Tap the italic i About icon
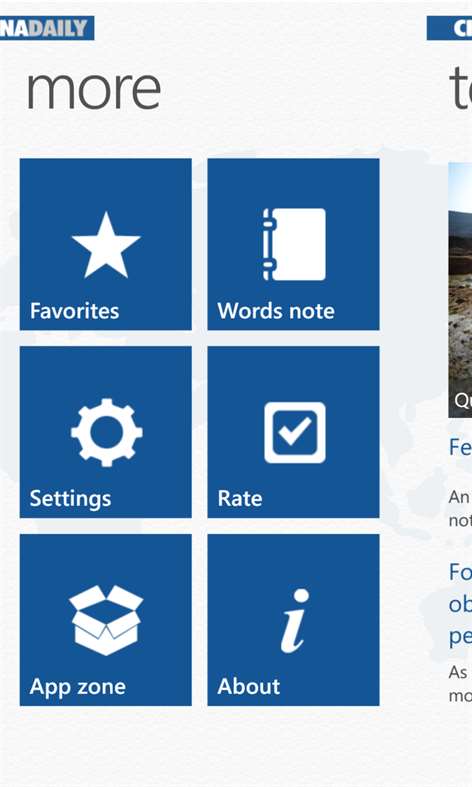Image resolution: width=472 pixels, height=787 pixels. (294, 620)
